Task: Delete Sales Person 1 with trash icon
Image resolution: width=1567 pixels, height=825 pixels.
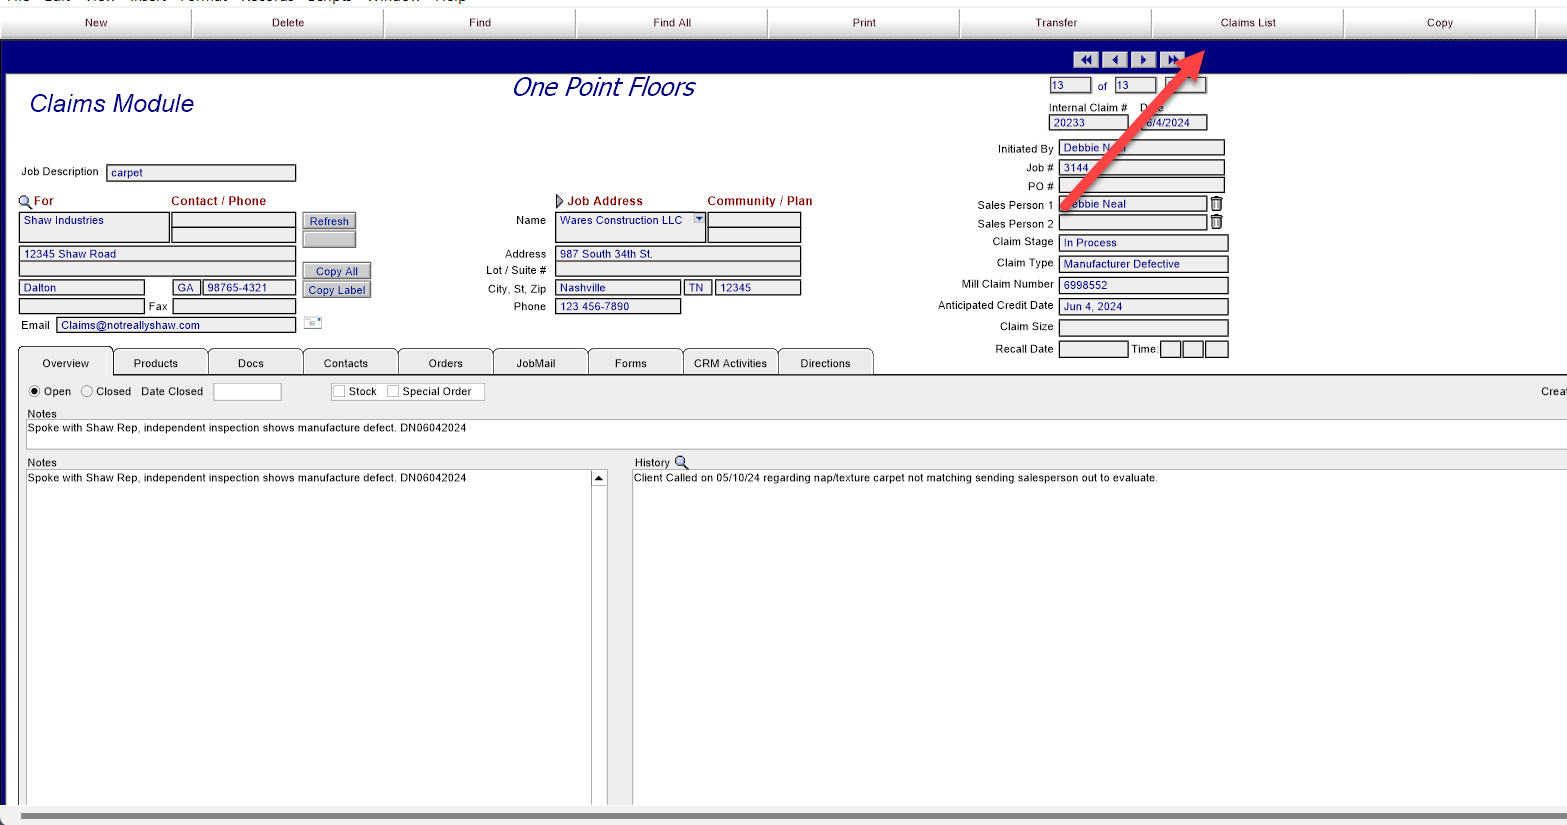Action: [1217, 204]
